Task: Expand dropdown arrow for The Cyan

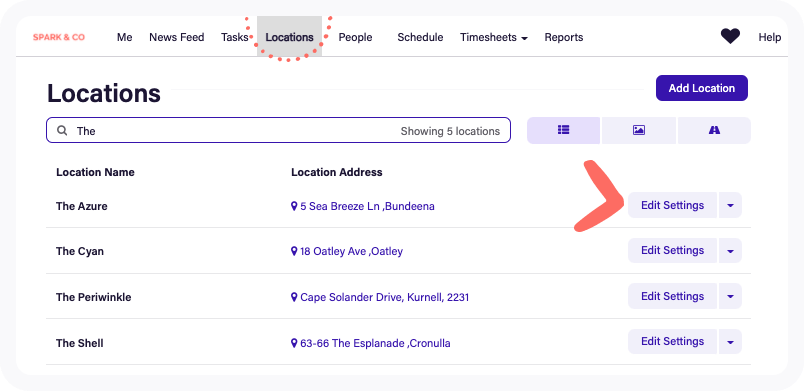Action: point(730,251)
